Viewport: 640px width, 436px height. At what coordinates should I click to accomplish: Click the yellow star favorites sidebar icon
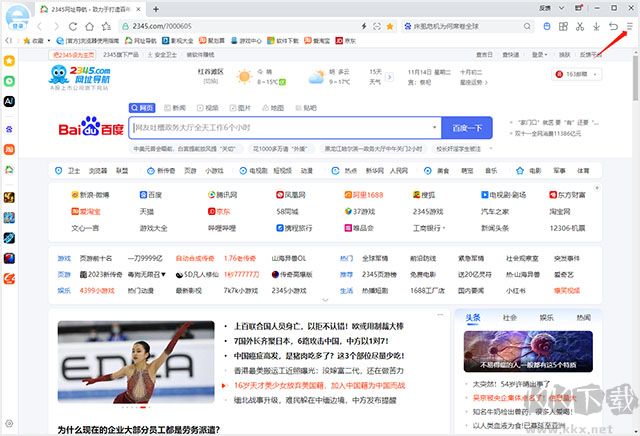point(9,61)
